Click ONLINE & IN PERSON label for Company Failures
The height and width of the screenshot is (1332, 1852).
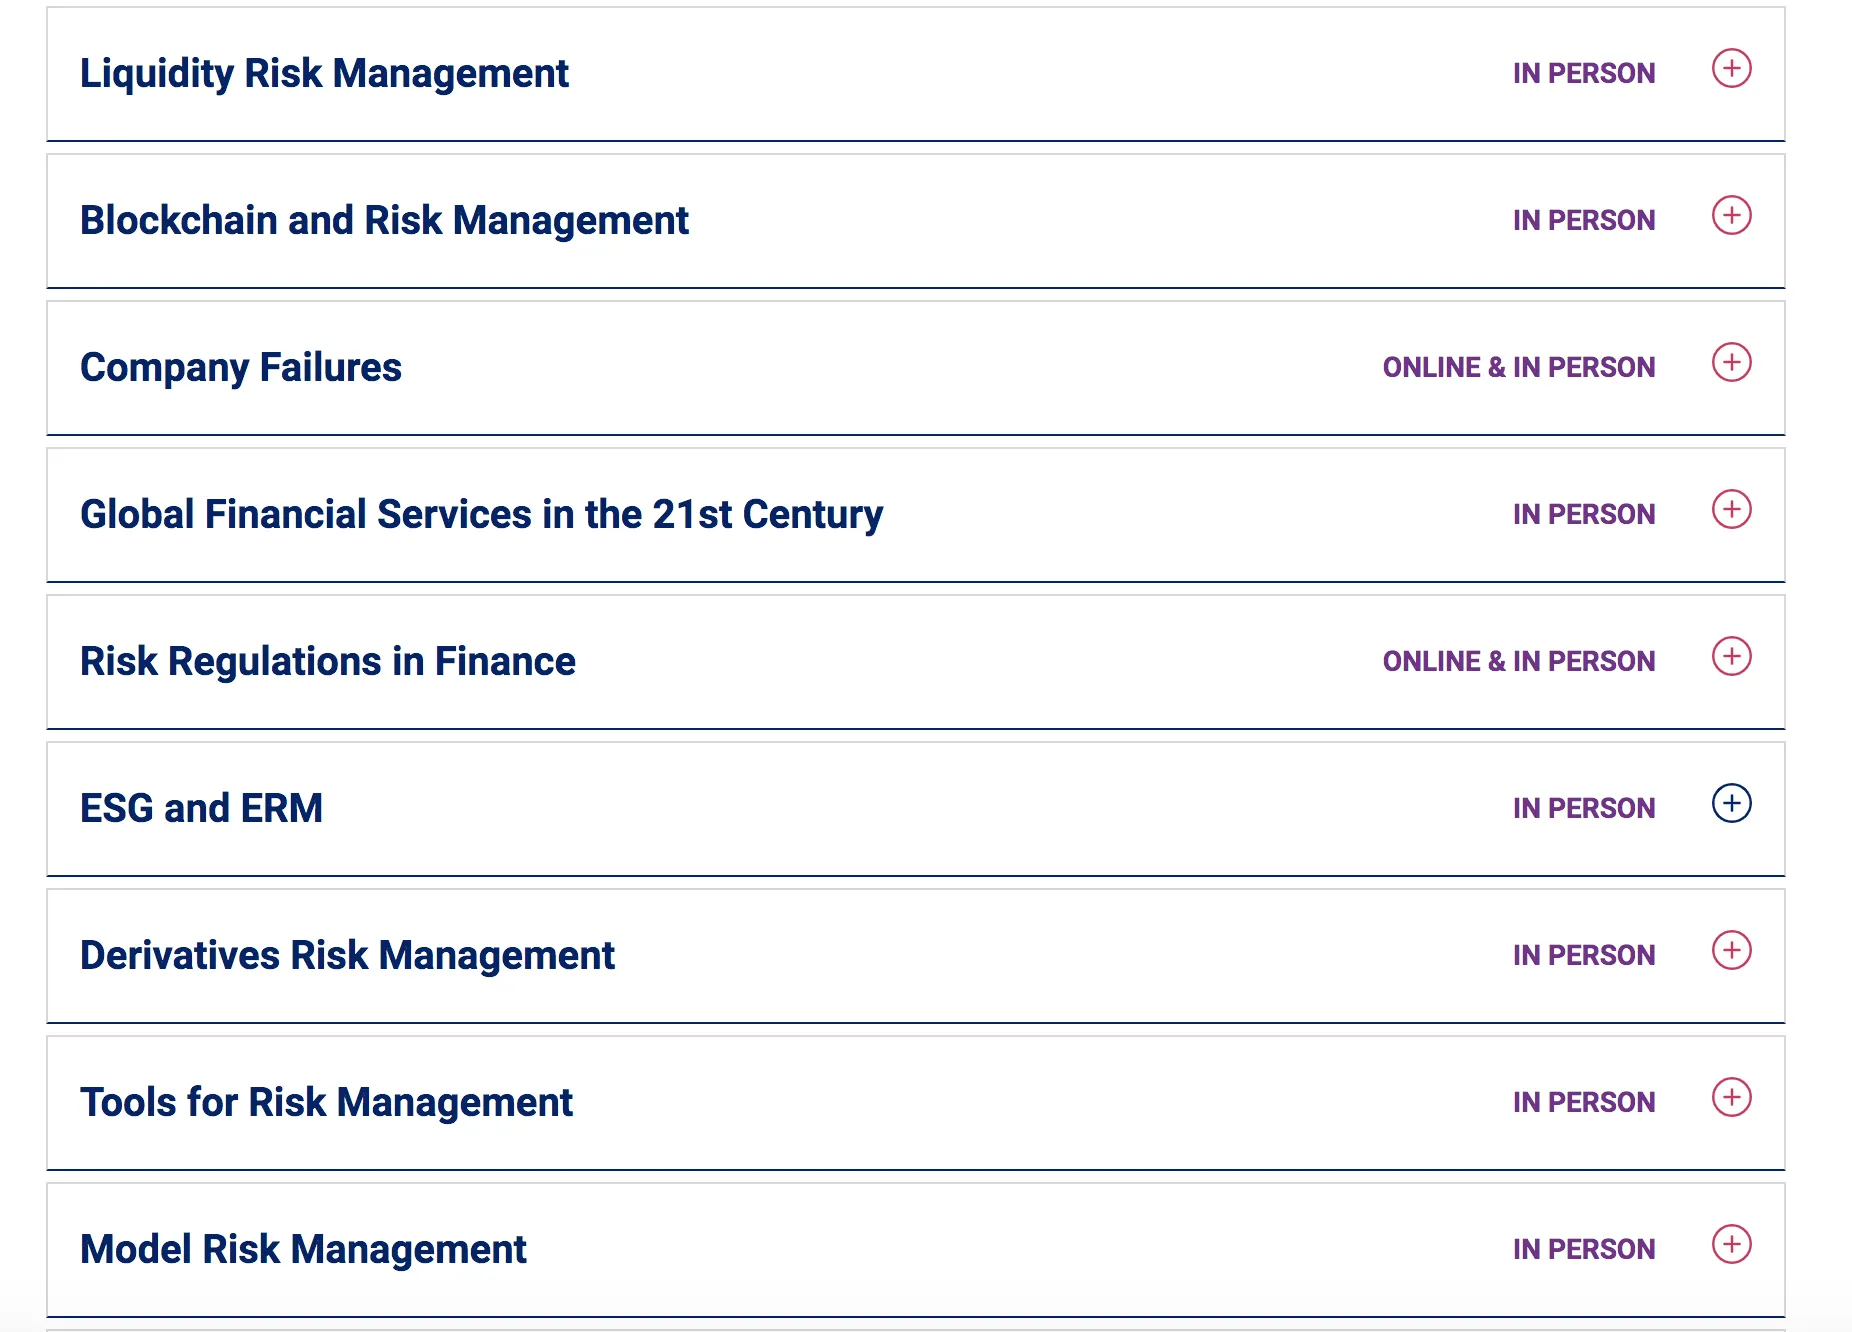pos(1518,368)
